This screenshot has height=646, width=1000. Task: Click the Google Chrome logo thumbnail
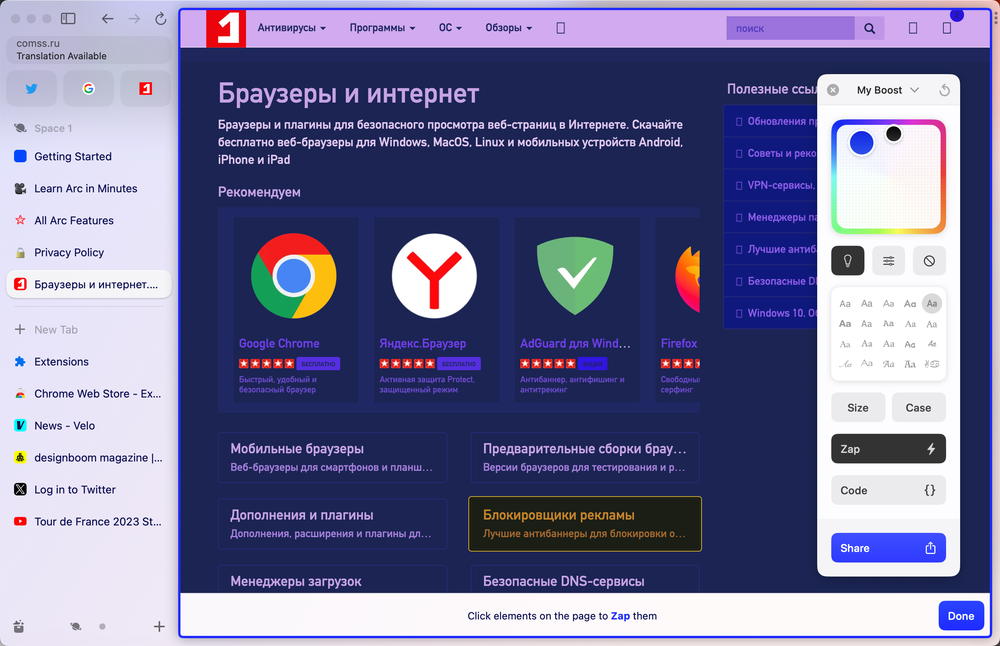(x=293, y=275)
